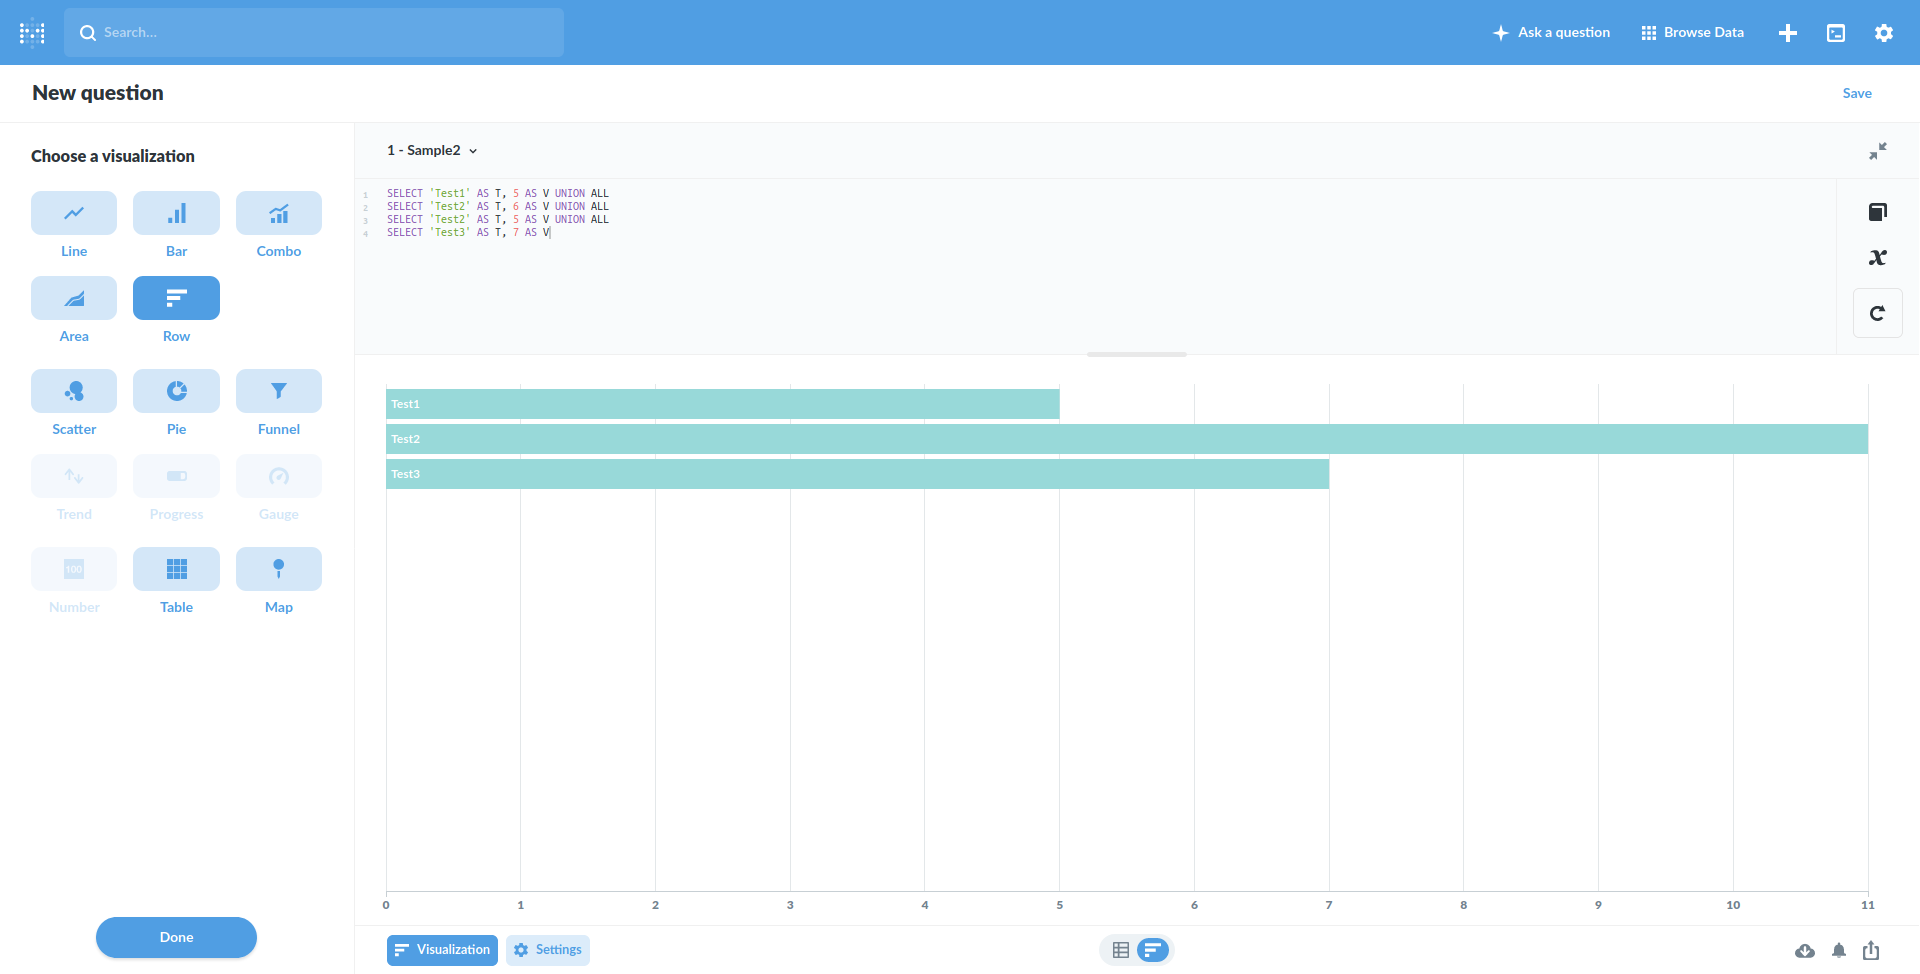1920x974 pixels.
Task: Collapse the SQL editor with the arrows icon
Action: point(1879,151)
